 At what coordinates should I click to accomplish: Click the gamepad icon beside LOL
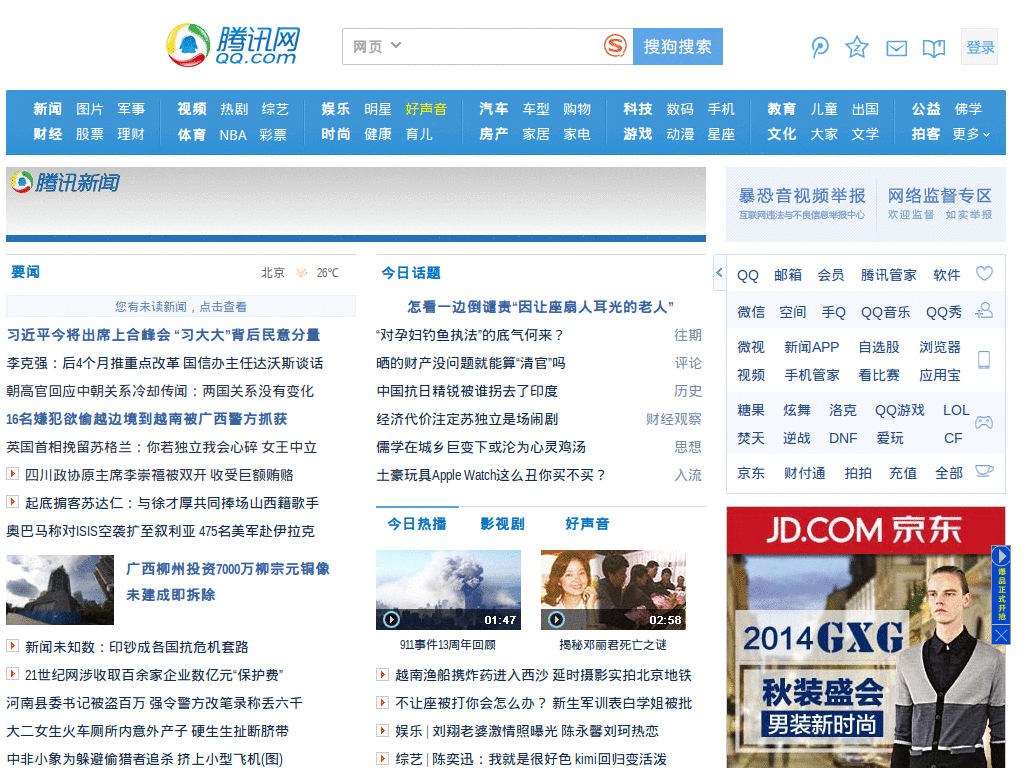(x=984, y=423)
